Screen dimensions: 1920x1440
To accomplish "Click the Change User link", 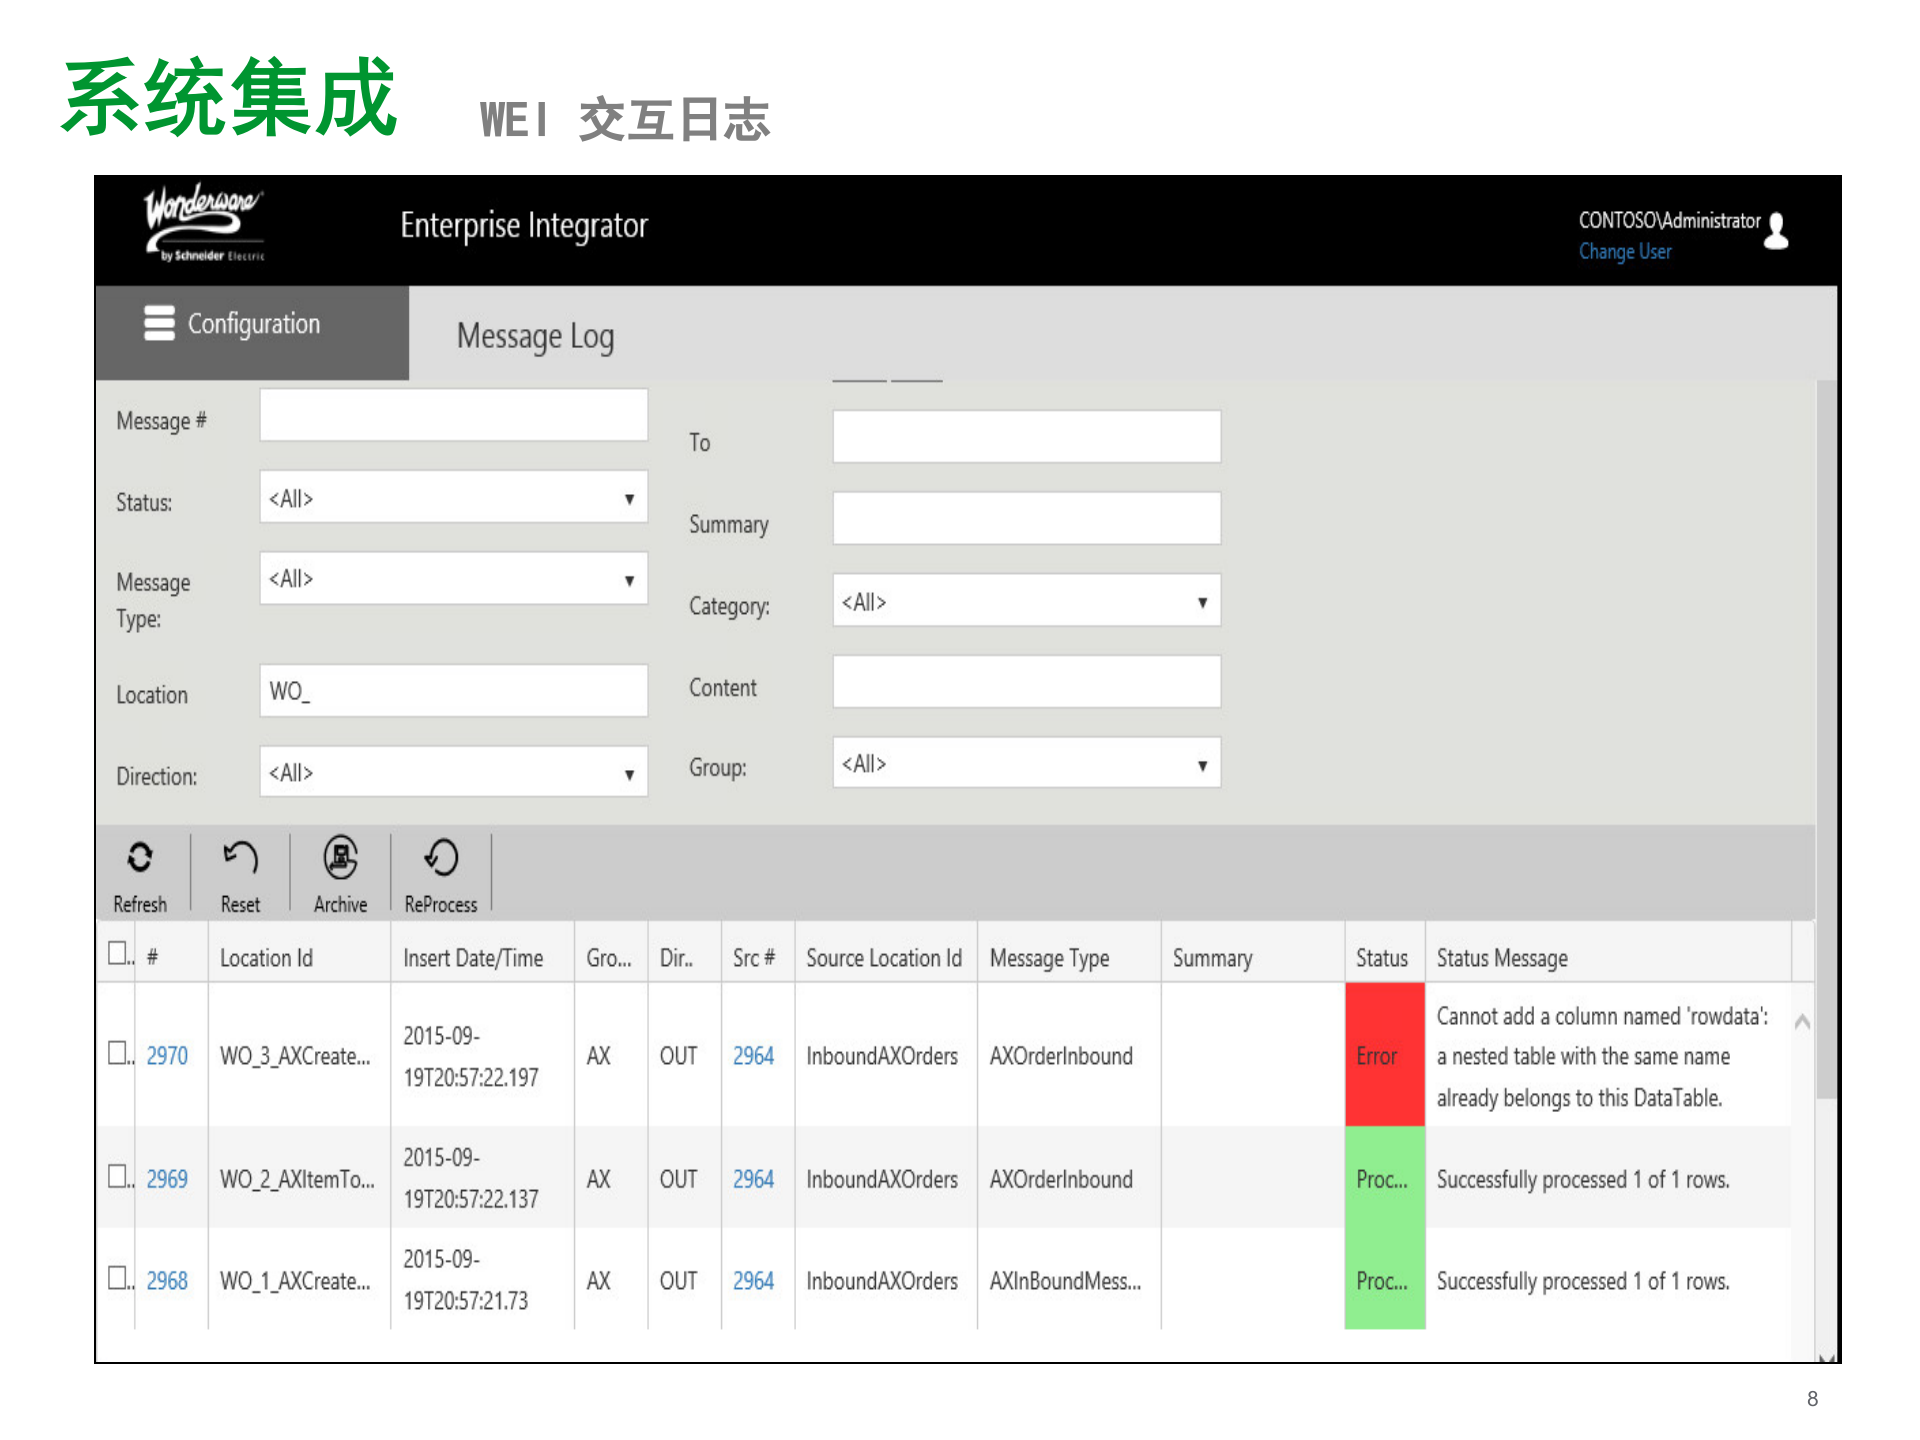I will (1625, 252).
